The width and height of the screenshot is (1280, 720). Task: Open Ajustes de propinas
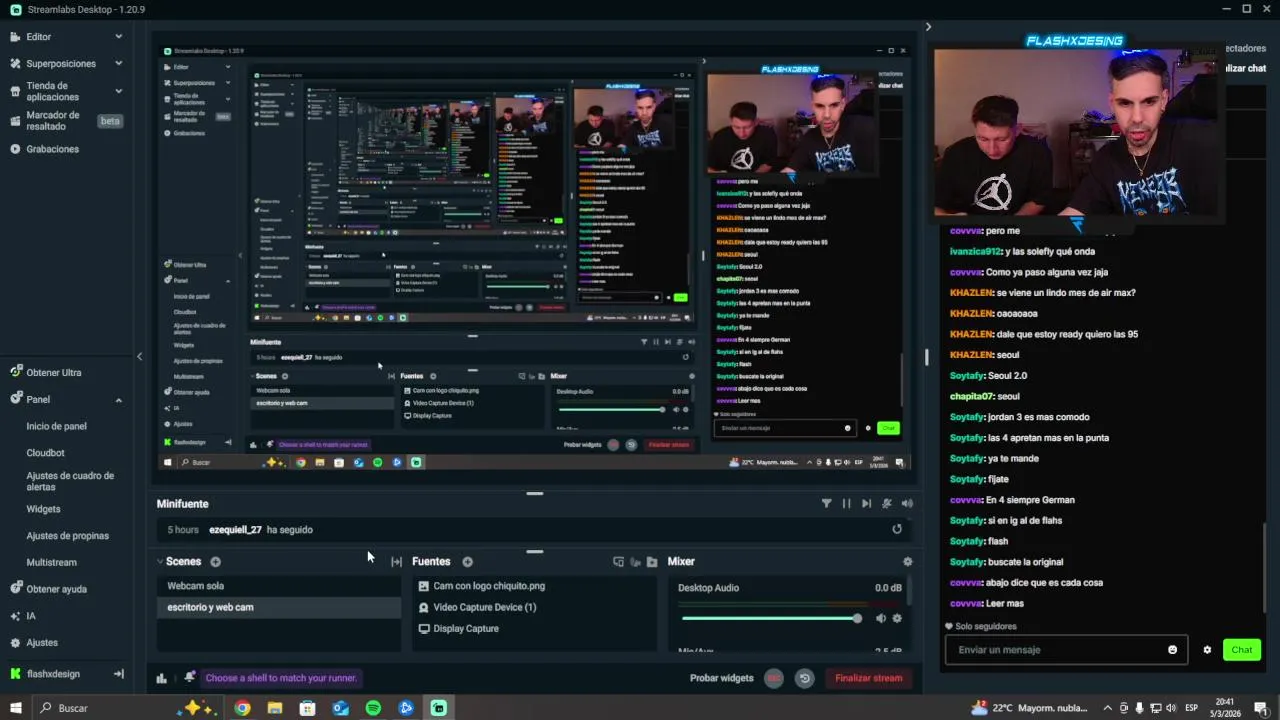click(67, 536)
